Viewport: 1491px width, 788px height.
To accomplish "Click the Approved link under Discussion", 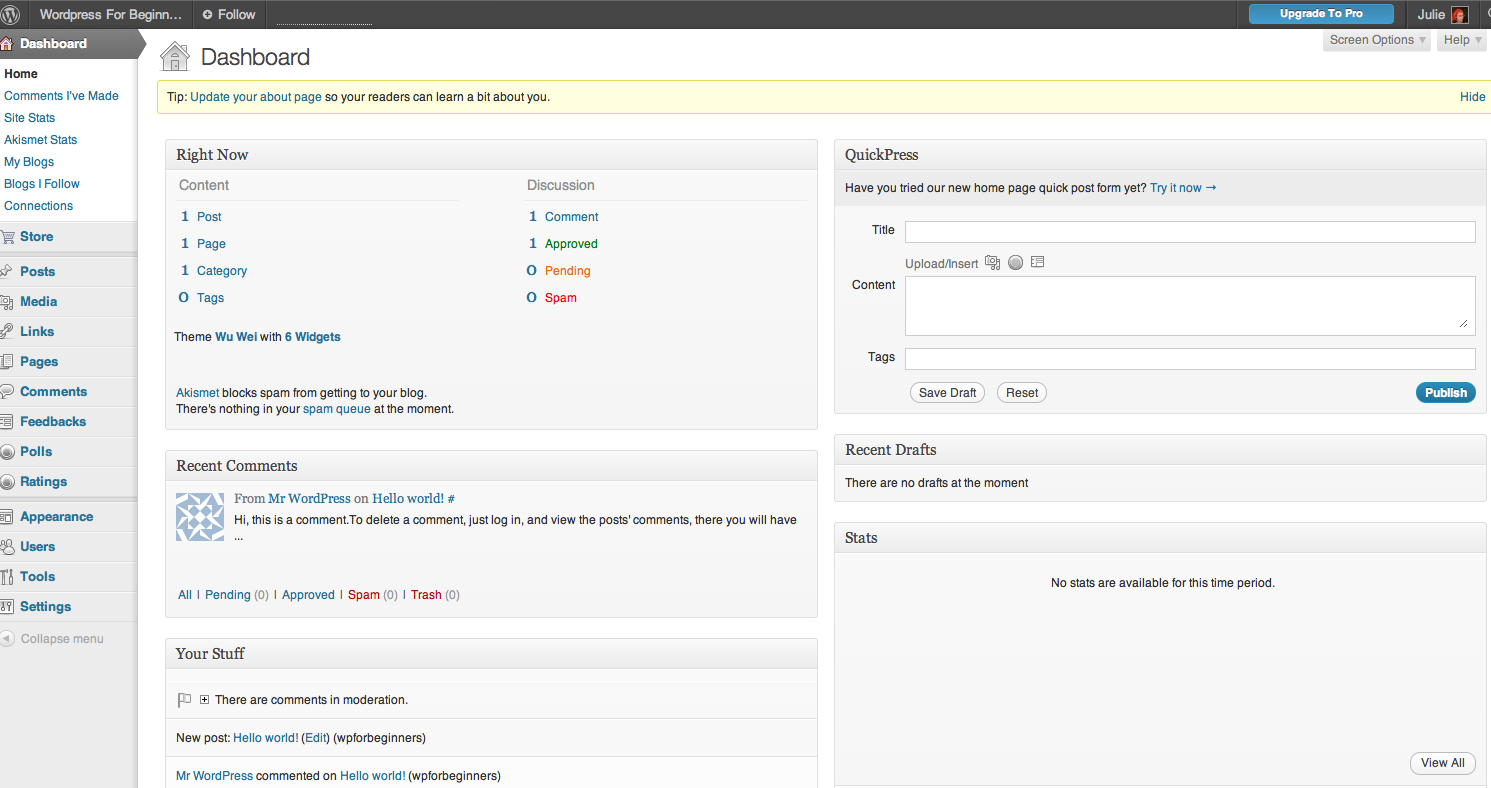I will point(571,244).
